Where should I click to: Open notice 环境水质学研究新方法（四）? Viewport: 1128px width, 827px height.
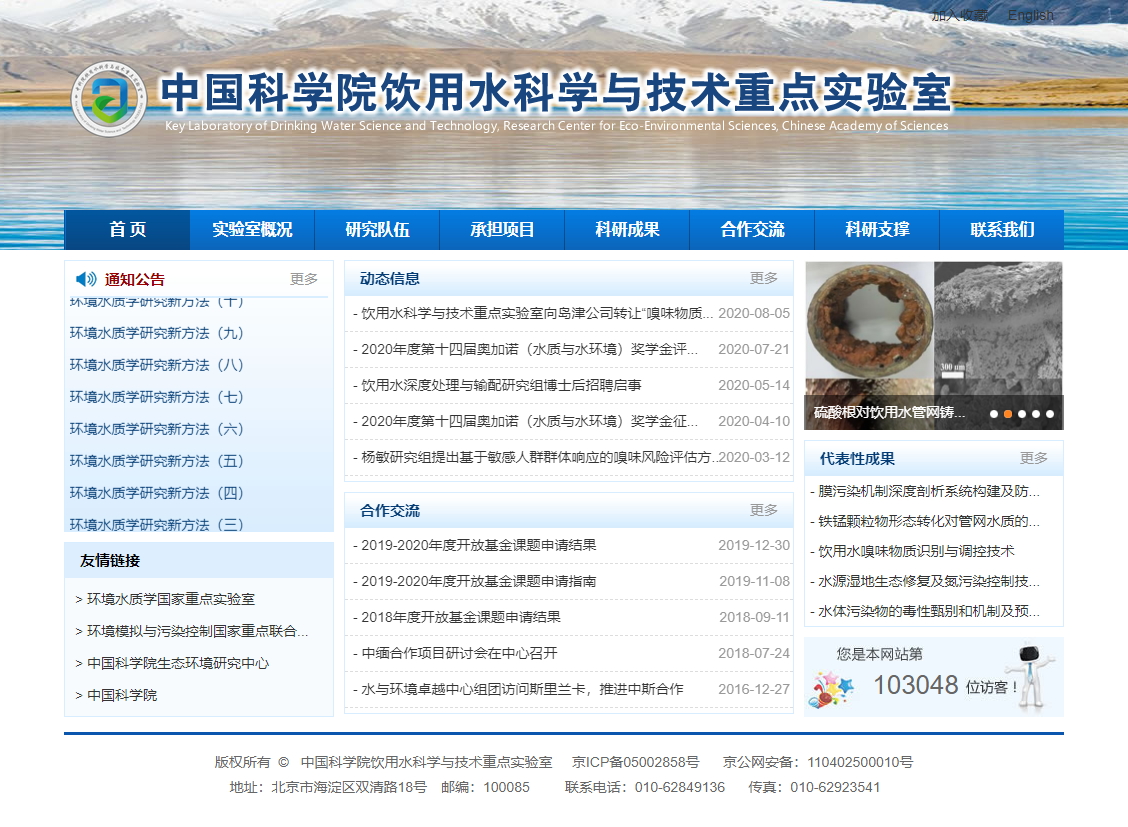point(157,493)
